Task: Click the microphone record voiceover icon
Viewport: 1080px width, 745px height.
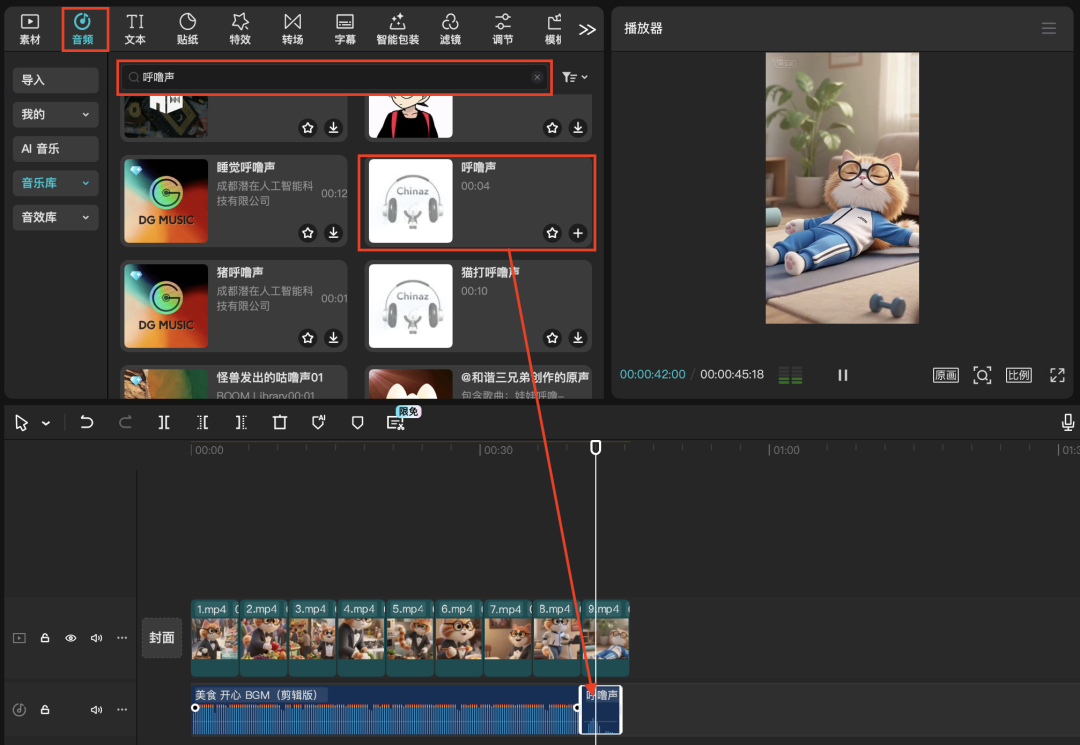Action: pyautogui.click(x=1068, y=423)
